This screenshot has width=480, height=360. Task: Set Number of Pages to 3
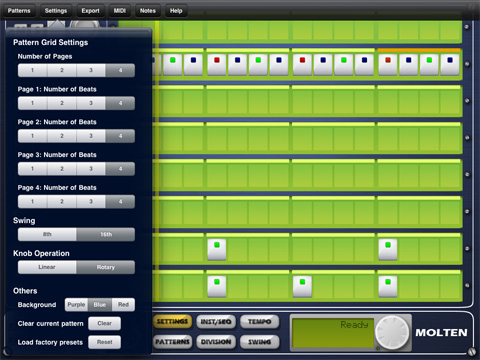point(91,70)
